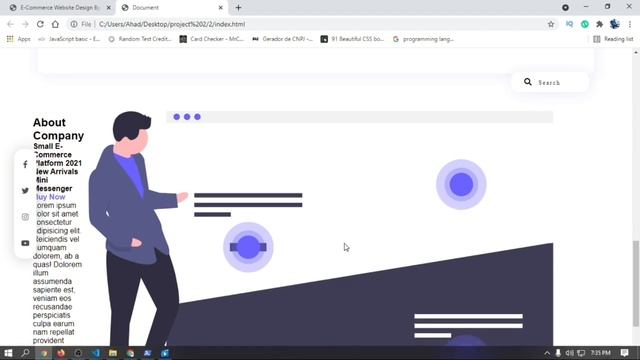The height and width of the screenshot is (360, 640).
Task: Open the Card Checker bookmark
Action: coord(211,39)
